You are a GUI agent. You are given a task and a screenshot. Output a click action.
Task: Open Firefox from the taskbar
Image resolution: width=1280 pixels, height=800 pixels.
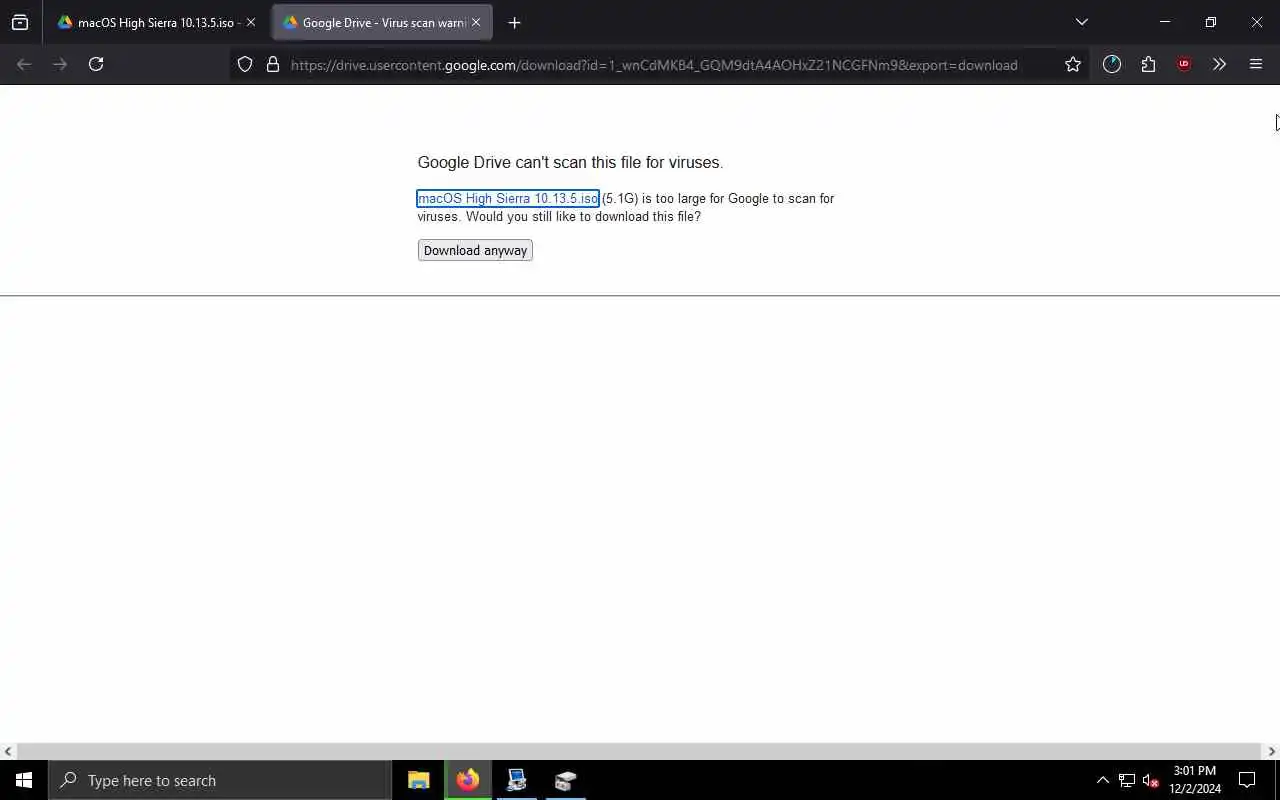click(468, 780)
